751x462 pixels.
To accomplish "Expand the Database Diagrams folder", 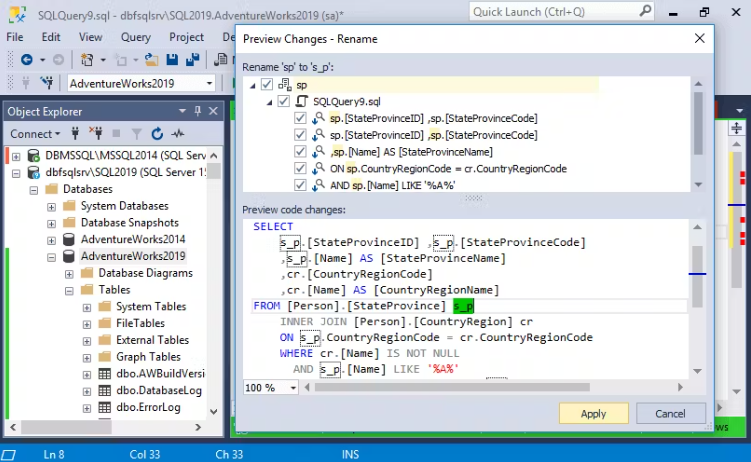I will [69, 274].
